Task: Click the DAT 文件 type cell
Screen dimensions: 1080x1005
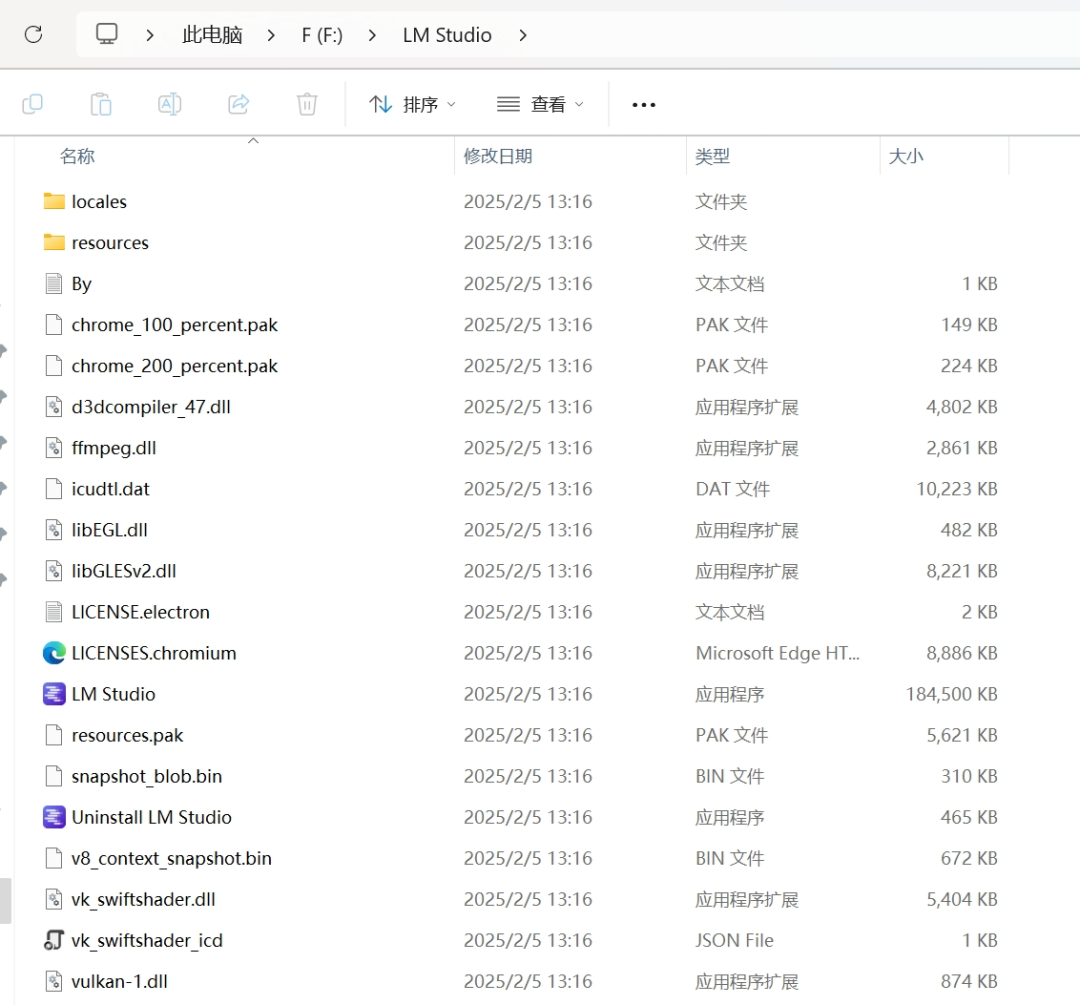Action: coord(732,489)
